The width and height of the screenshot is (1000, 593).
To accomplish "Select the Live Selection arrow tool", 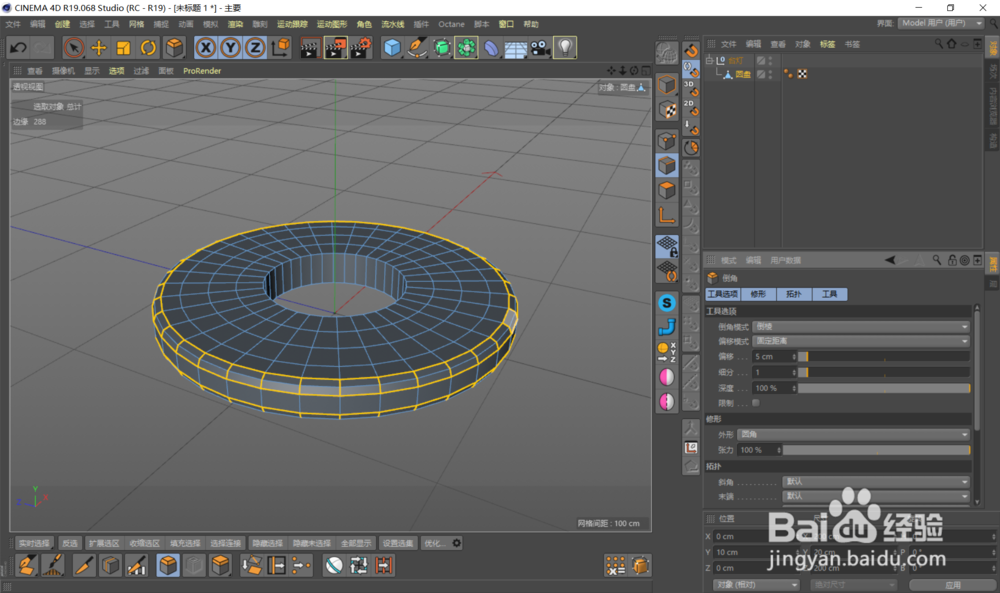I will coord(74,48).
